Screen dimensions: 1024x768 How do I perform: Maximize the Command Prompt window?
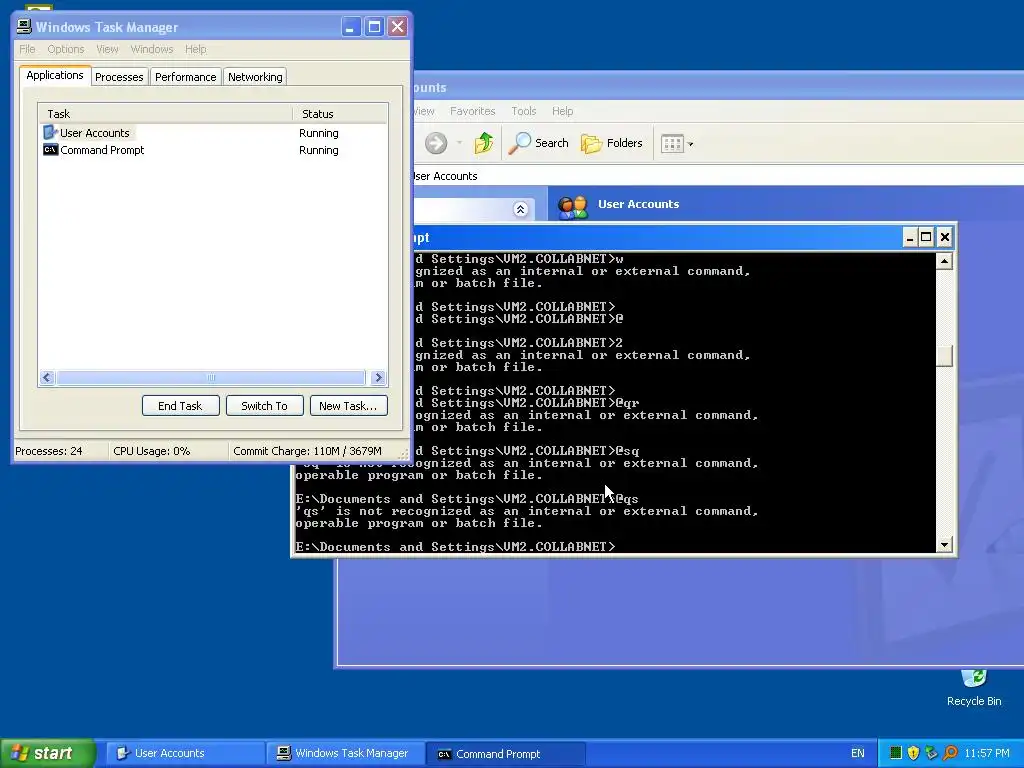(x=926, y=237)
